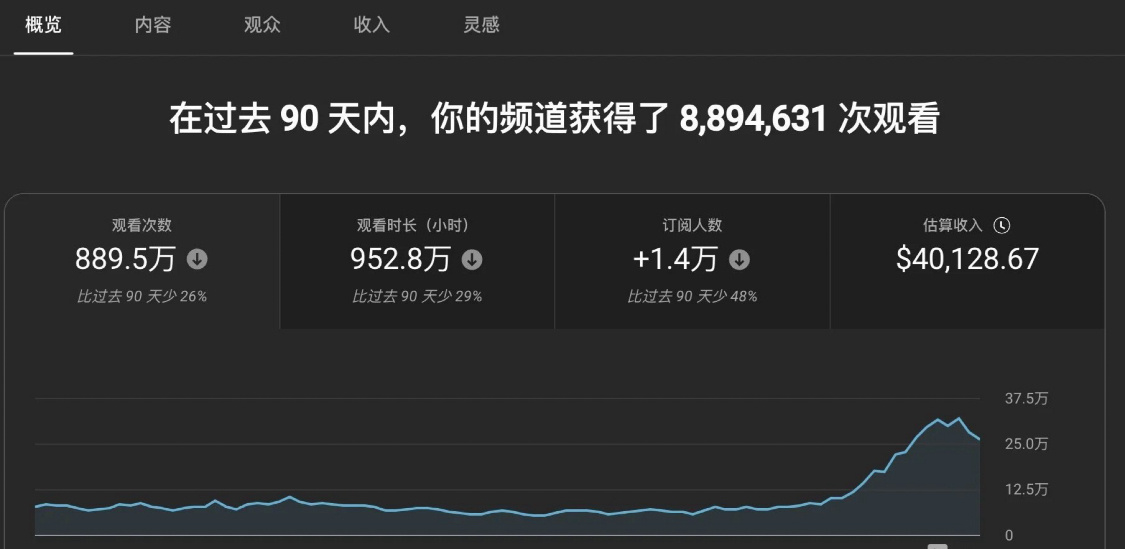The image size is (1125, 549).
Task: Click the peak of the views line chart
Action: (x=957, y=418)
